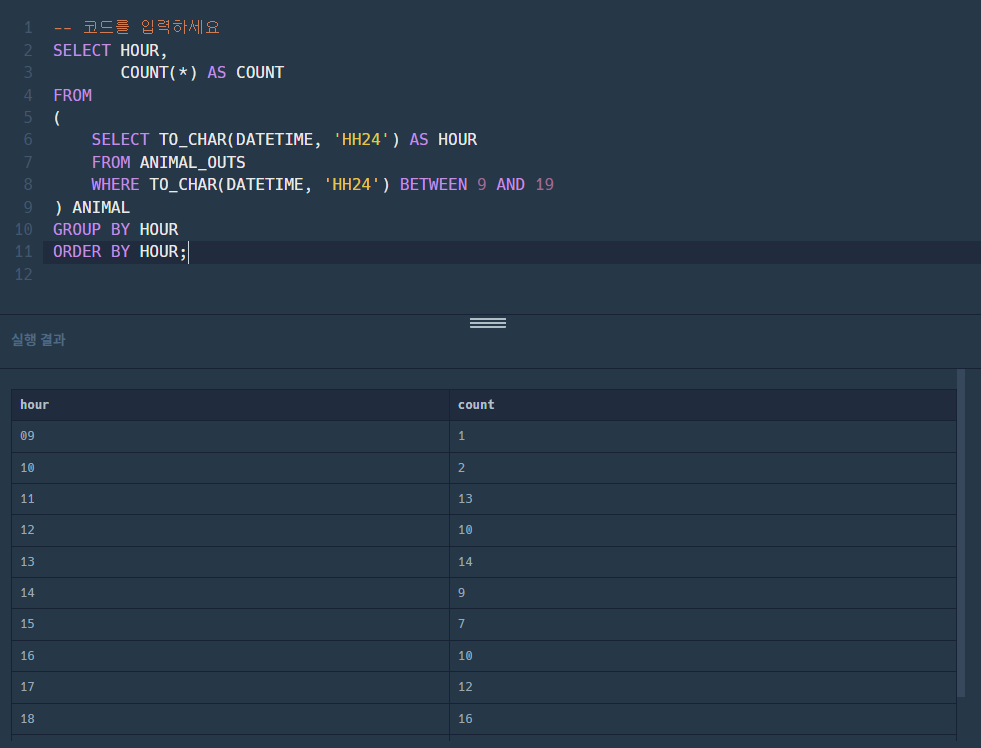Screen dimensions: 981x748
Task: Click 'COUNT(*) AS COUNT' in the editor
Action: pos(202,73)
